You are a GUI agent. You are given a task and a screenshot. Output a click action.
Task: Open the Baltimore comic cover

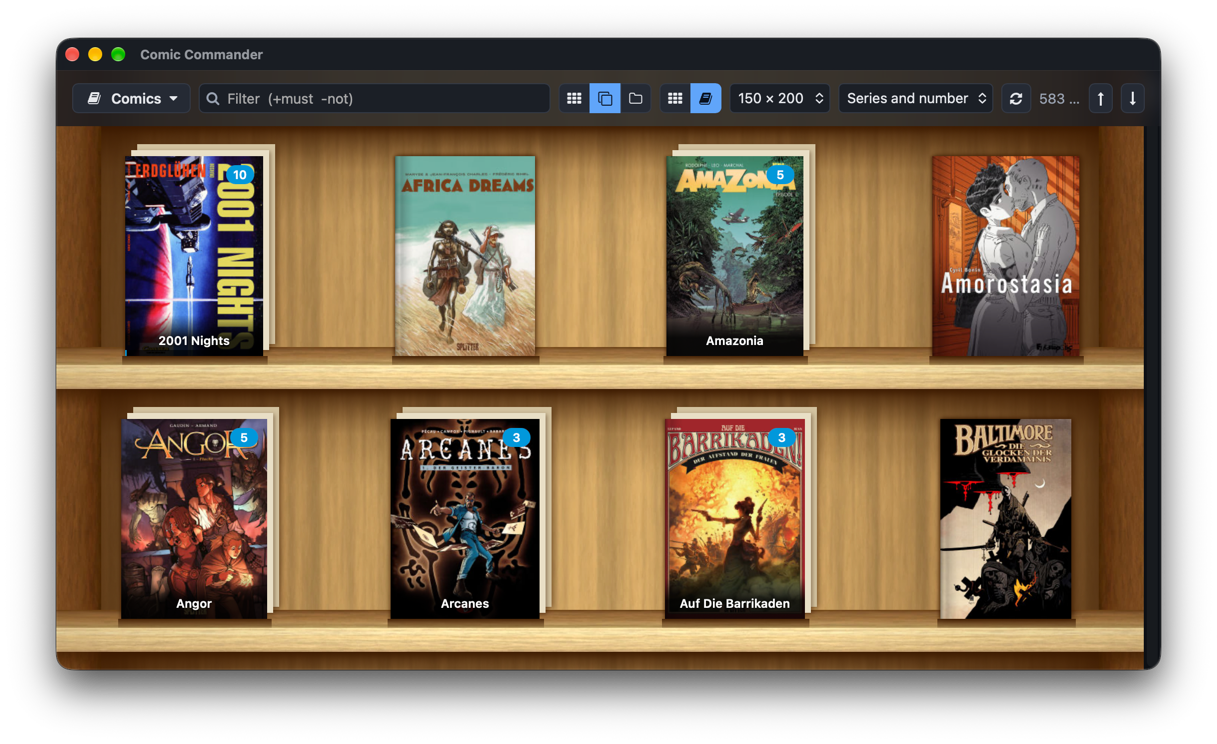[x=1006, y=519]
